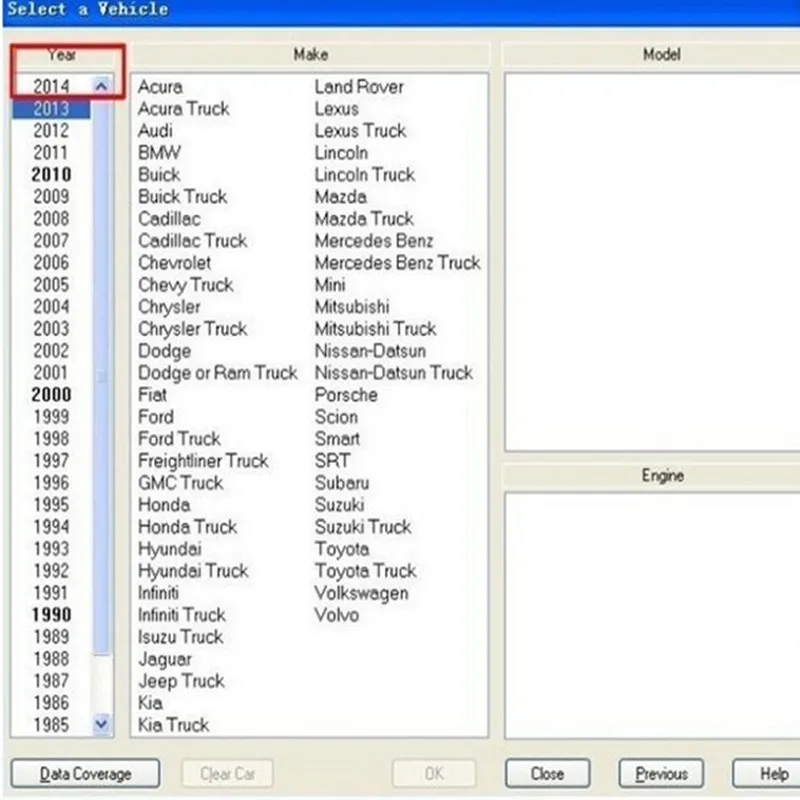Click the Select a Vehicle title bar
Viewport: 800px width, 800px height.
[x=88, y=10]
